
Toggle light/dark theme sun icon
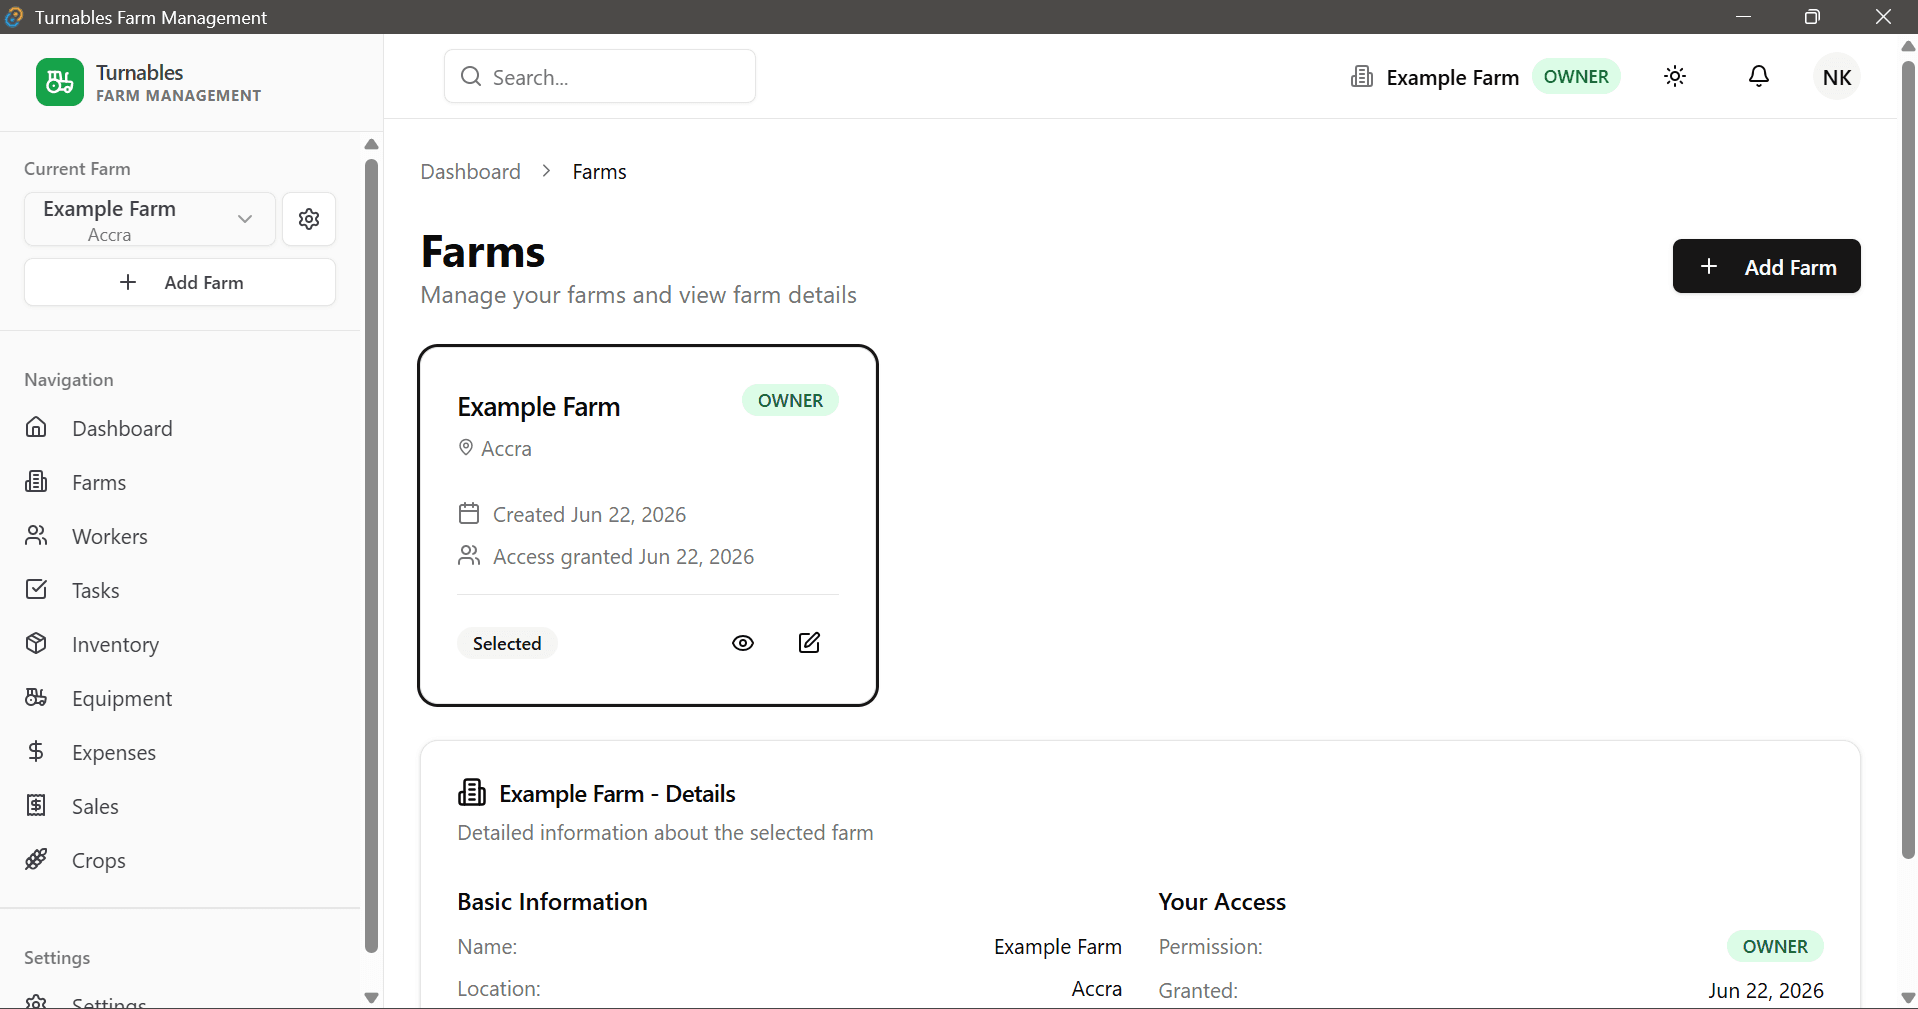point(1675,77)
